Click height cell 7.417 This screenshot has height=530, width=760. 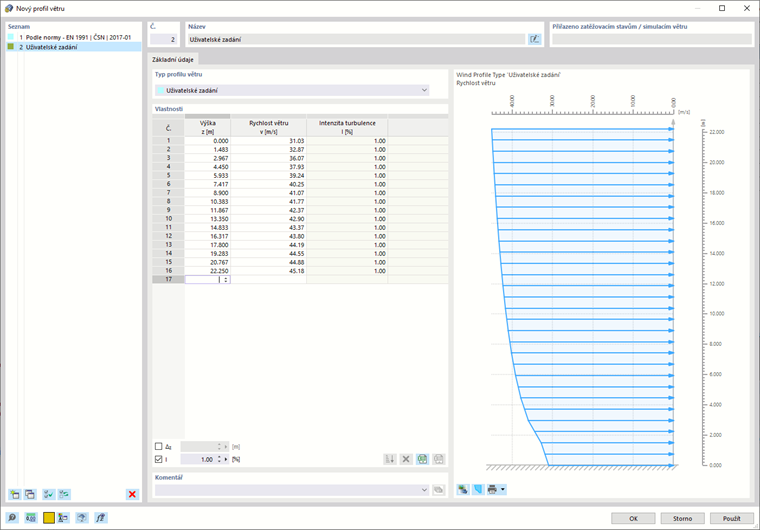[207, 184]
